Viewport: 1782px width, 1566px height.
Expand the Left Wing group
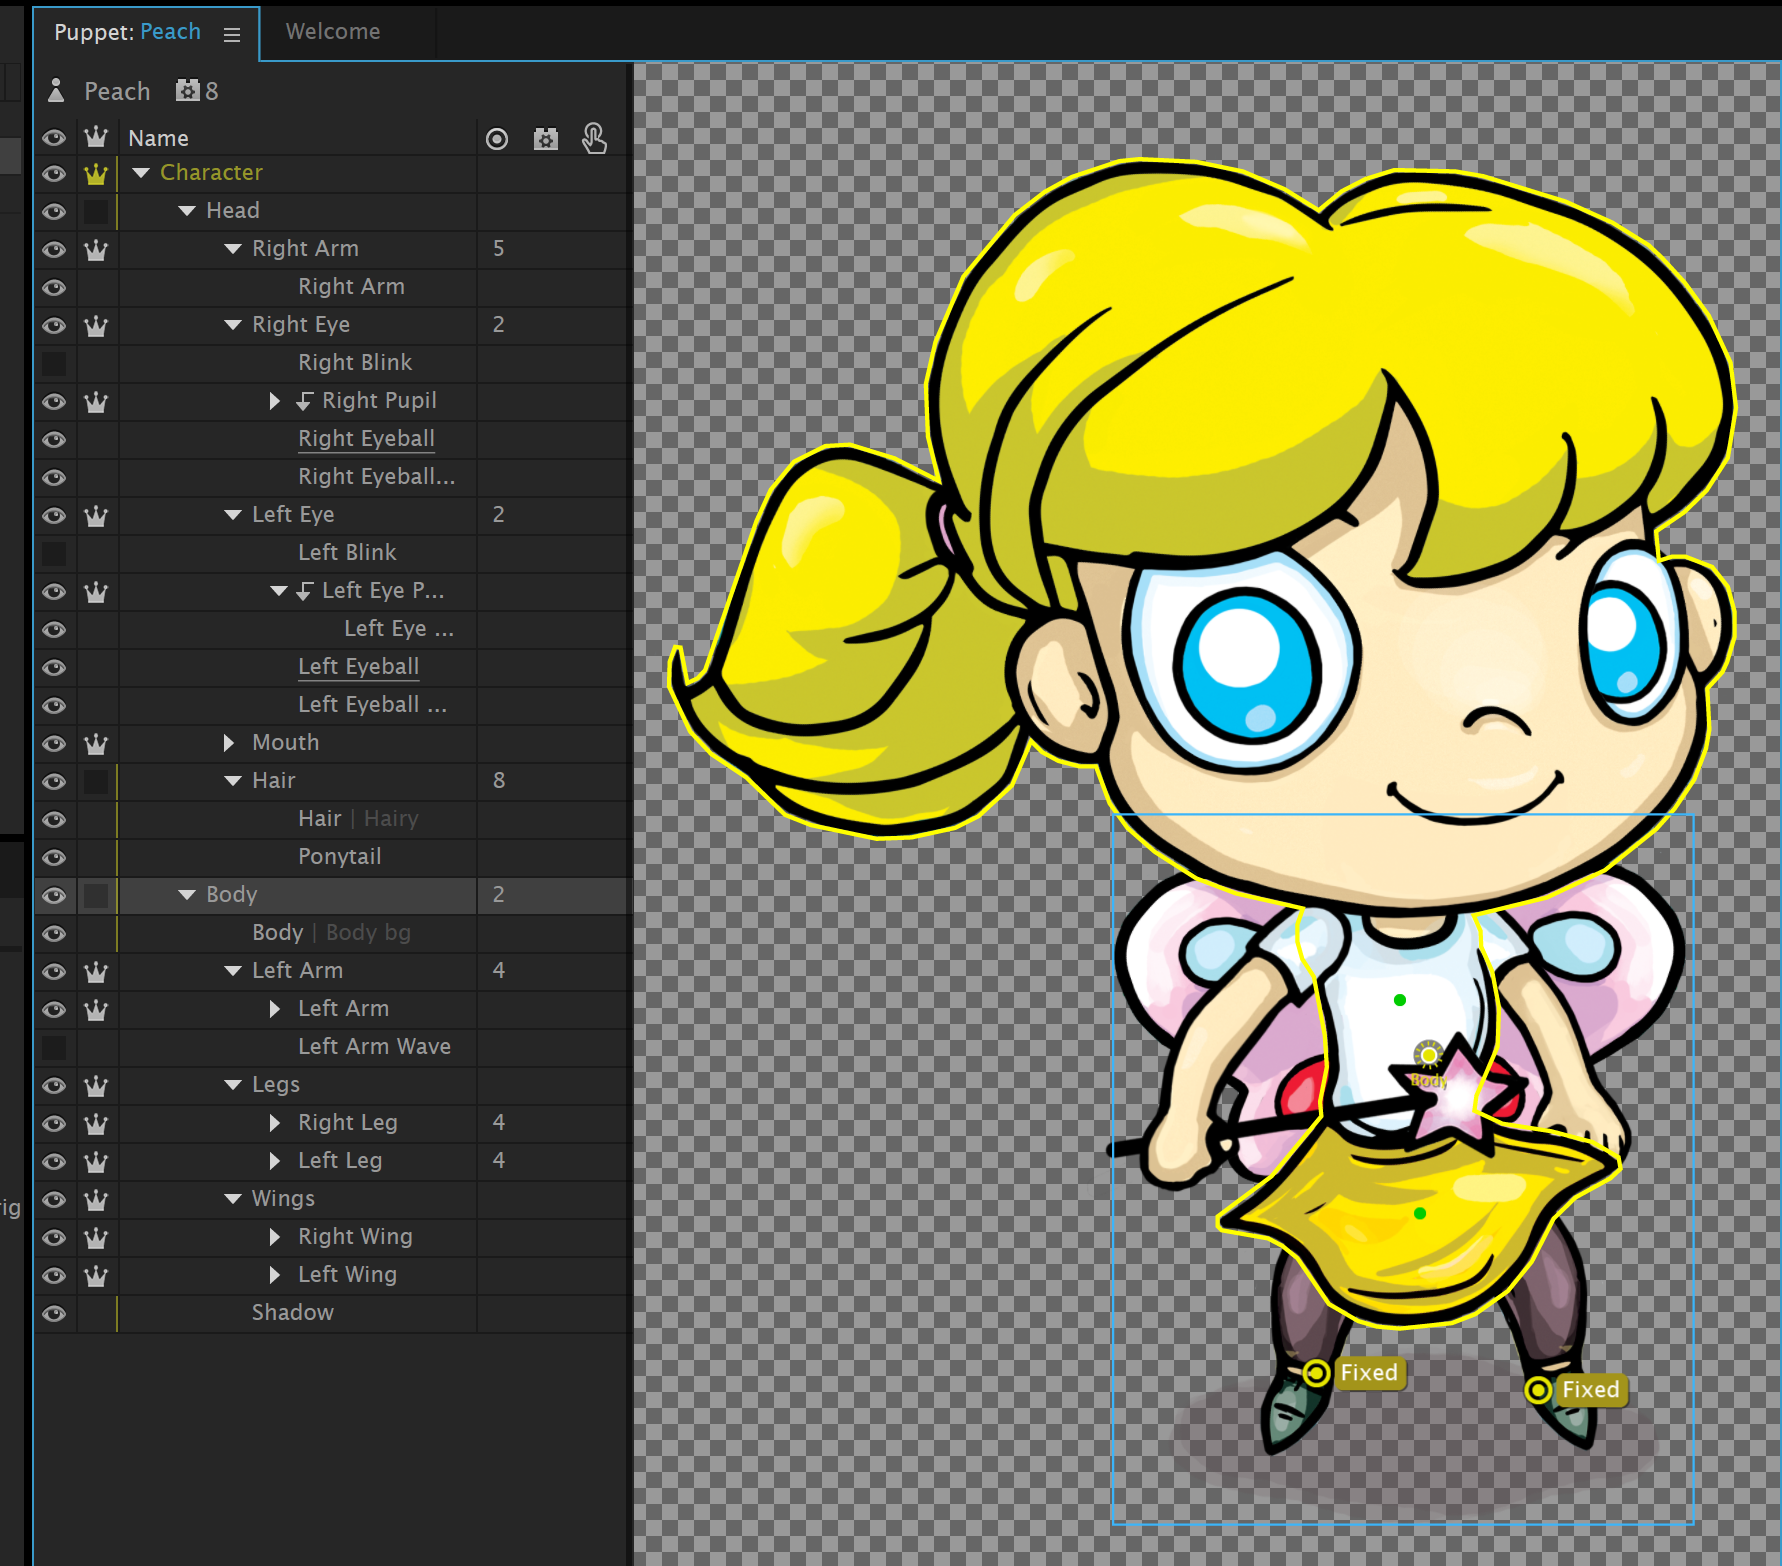(275, 1275)
